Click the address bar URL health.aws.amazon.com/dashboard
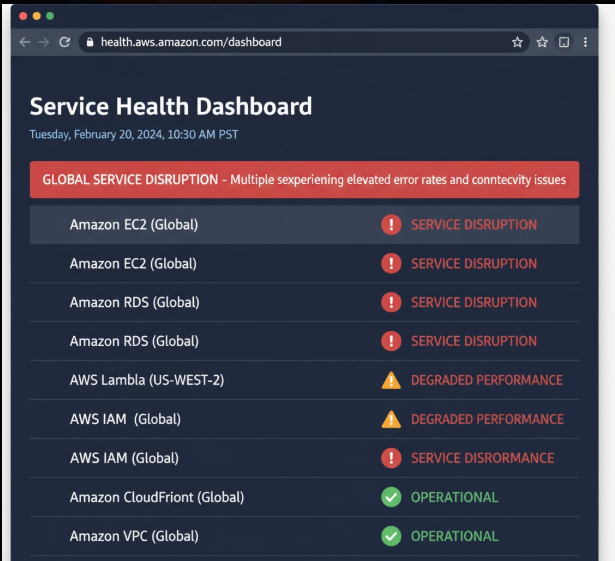The height and width of the screenshot is (561, 615). point(191,42)
